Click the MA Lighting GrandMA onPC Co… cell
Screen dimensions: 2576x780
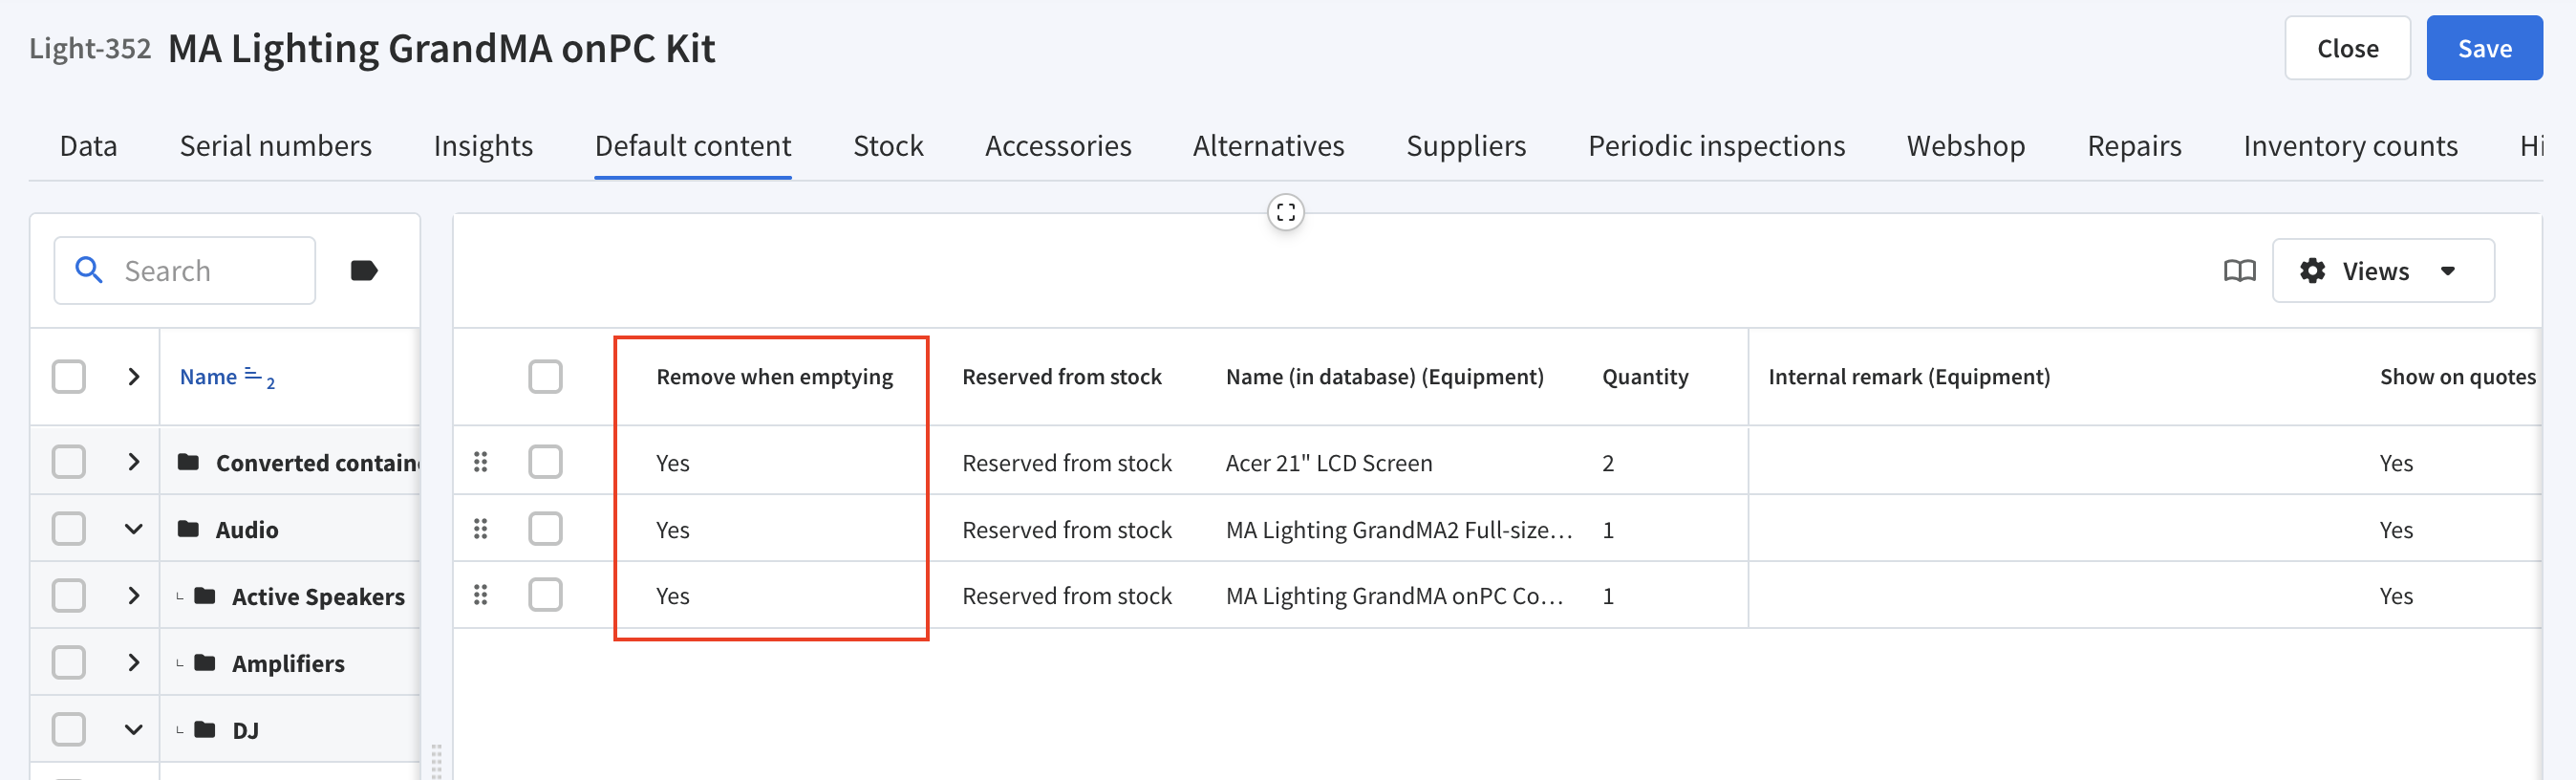[x=1394, y=596]
